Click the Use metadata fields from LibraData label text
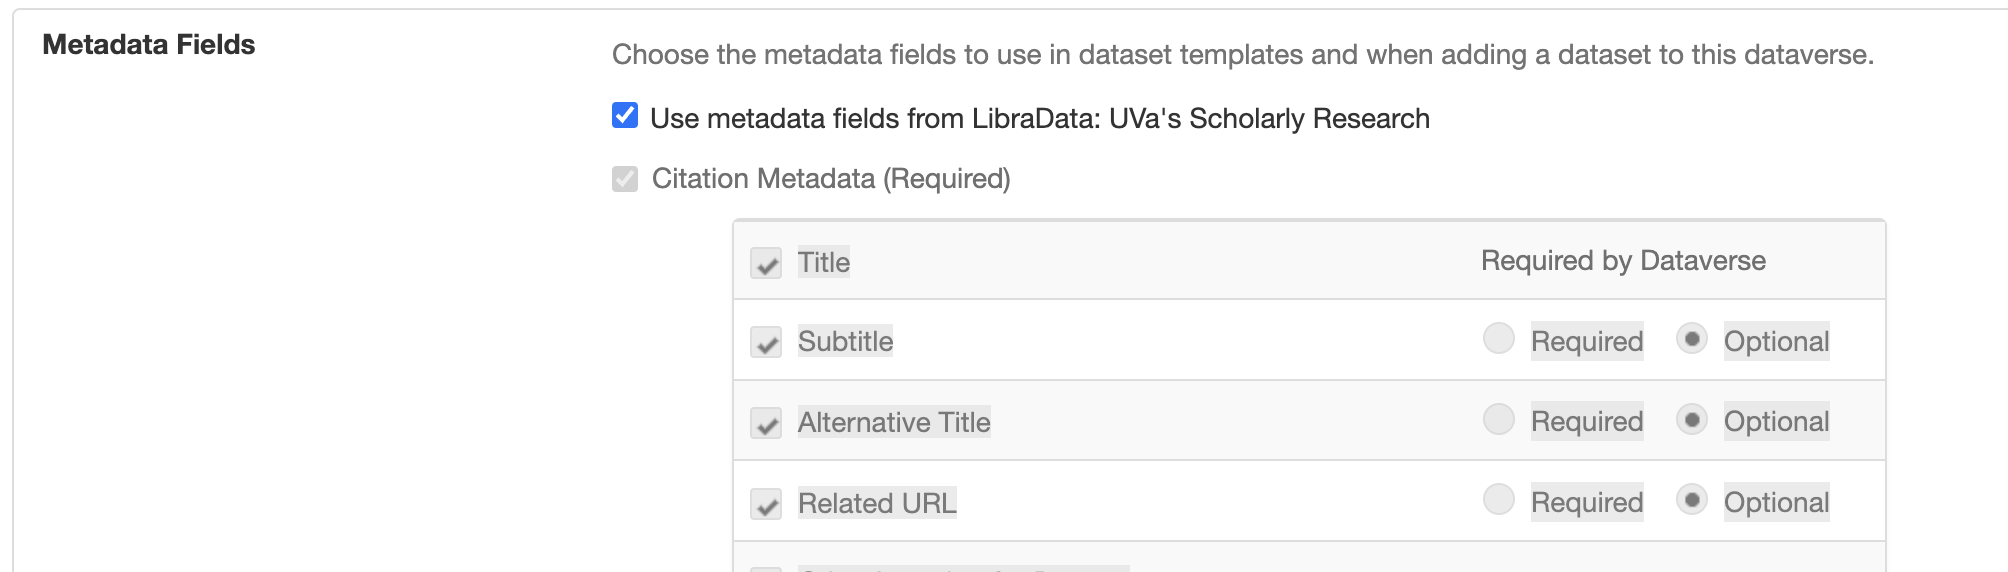This screenshot has height=572, width=2008. (1040, 119)
